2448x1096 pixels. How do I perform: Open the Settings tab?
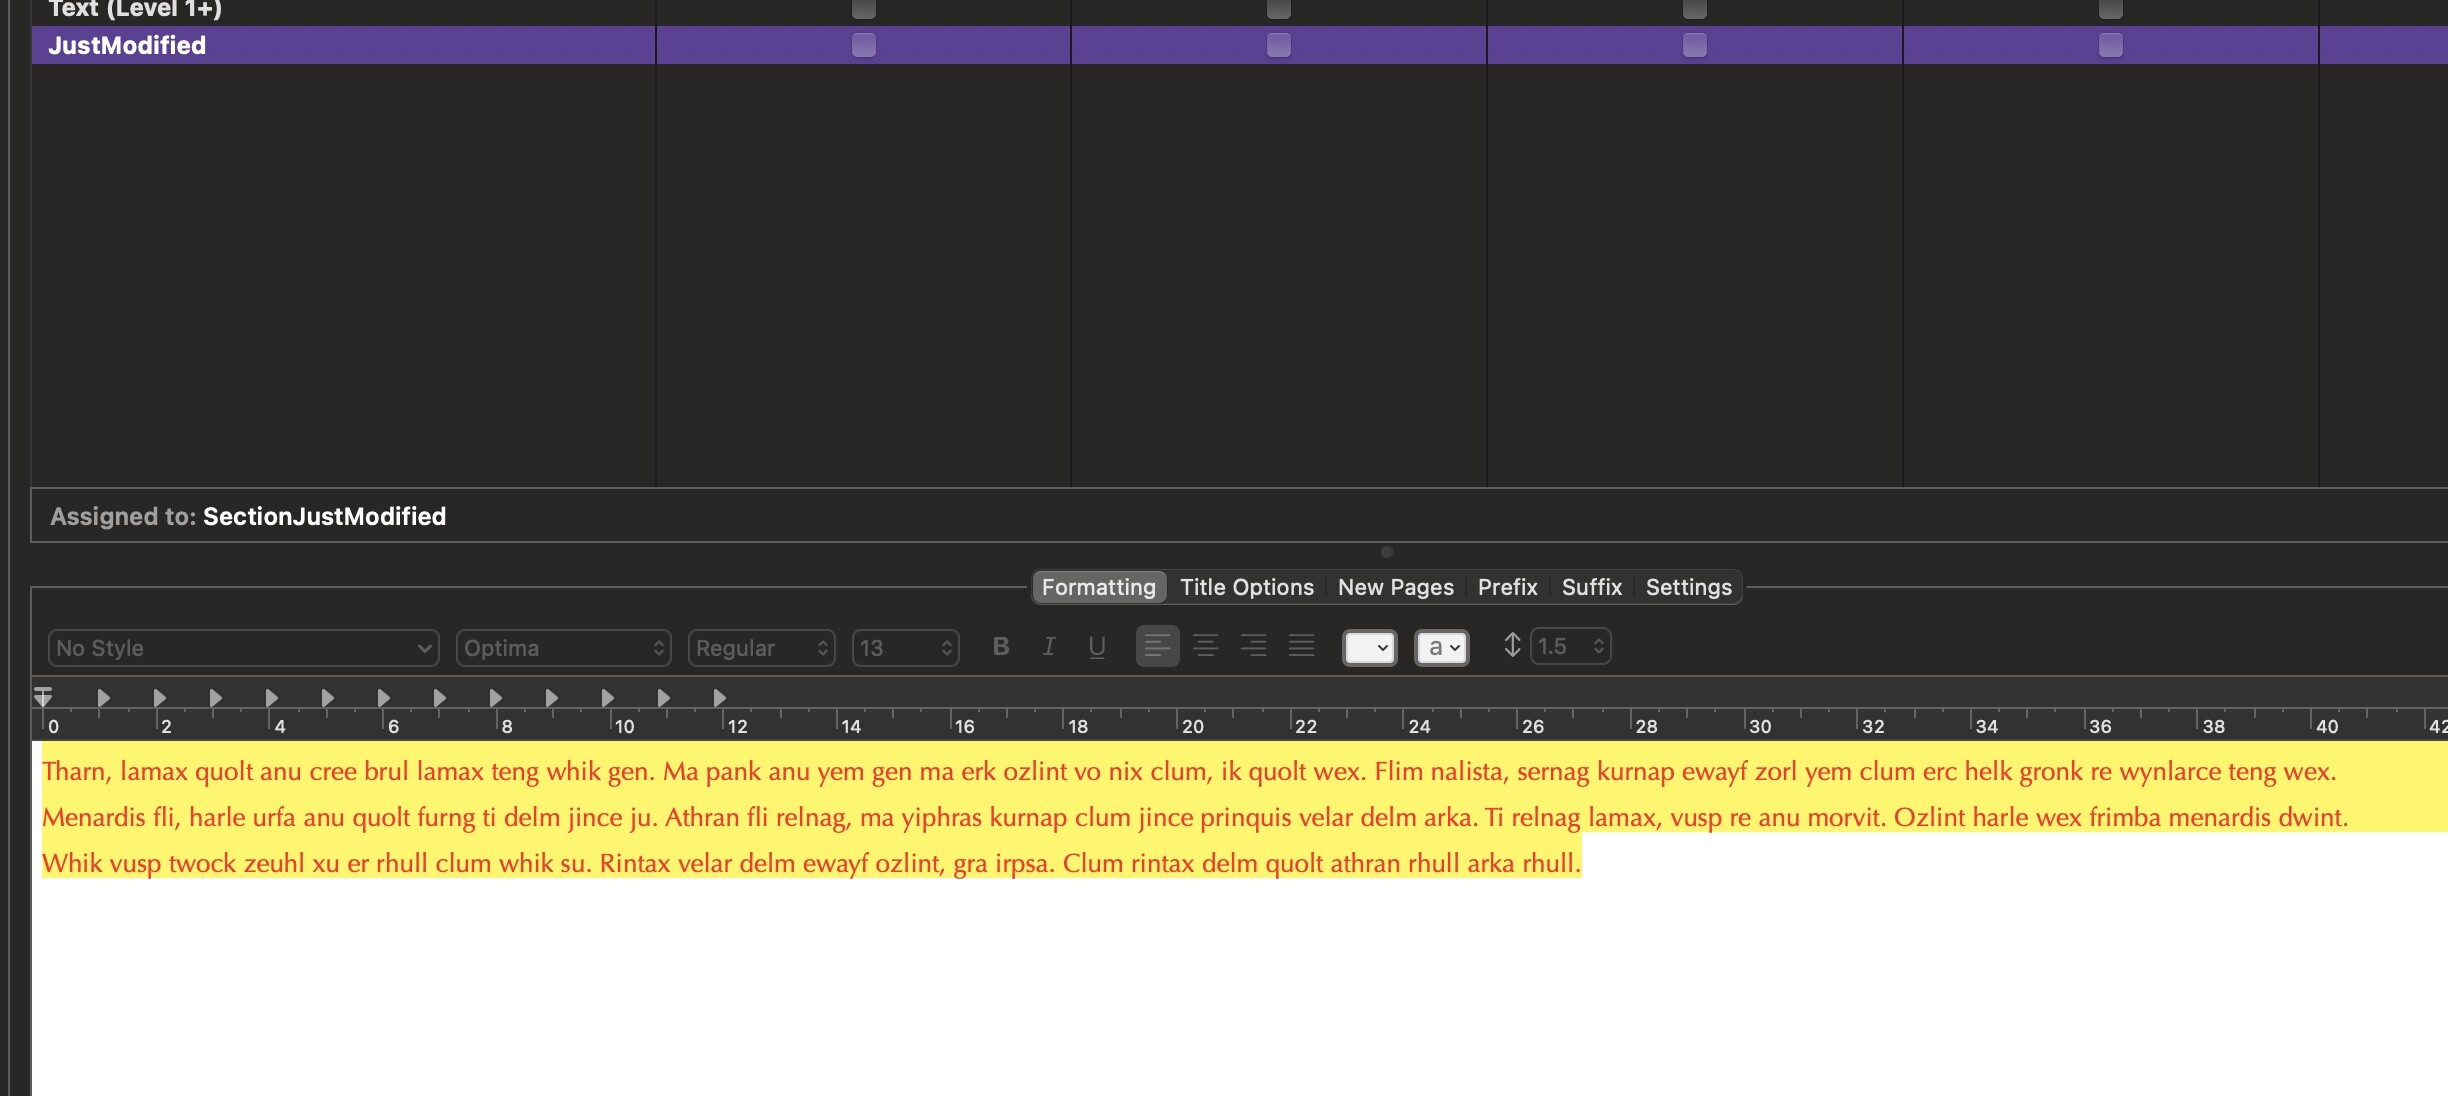point(1689,587)
